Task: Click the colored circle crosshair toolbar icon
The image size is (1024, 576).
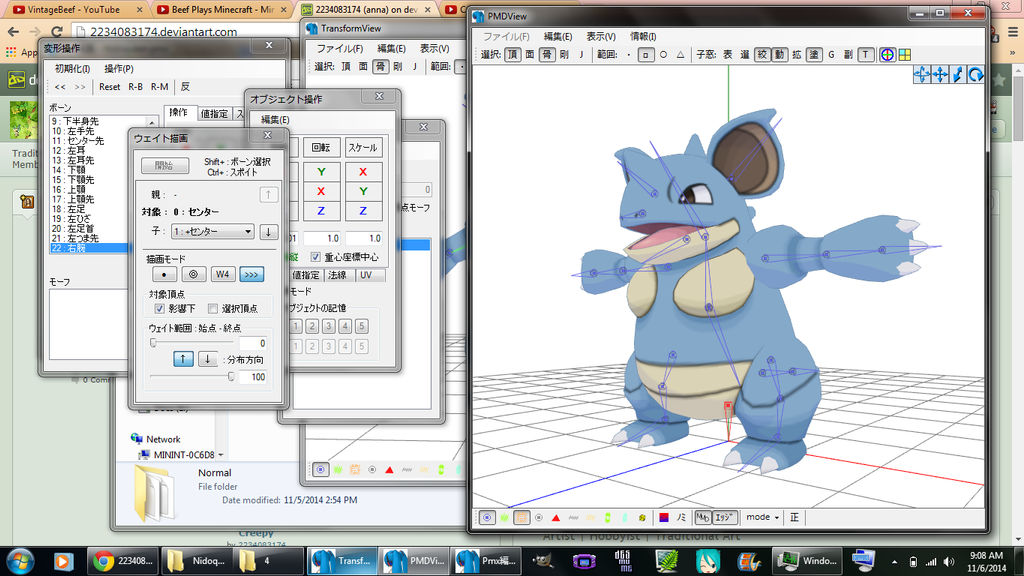Action: tap(886, 54)
